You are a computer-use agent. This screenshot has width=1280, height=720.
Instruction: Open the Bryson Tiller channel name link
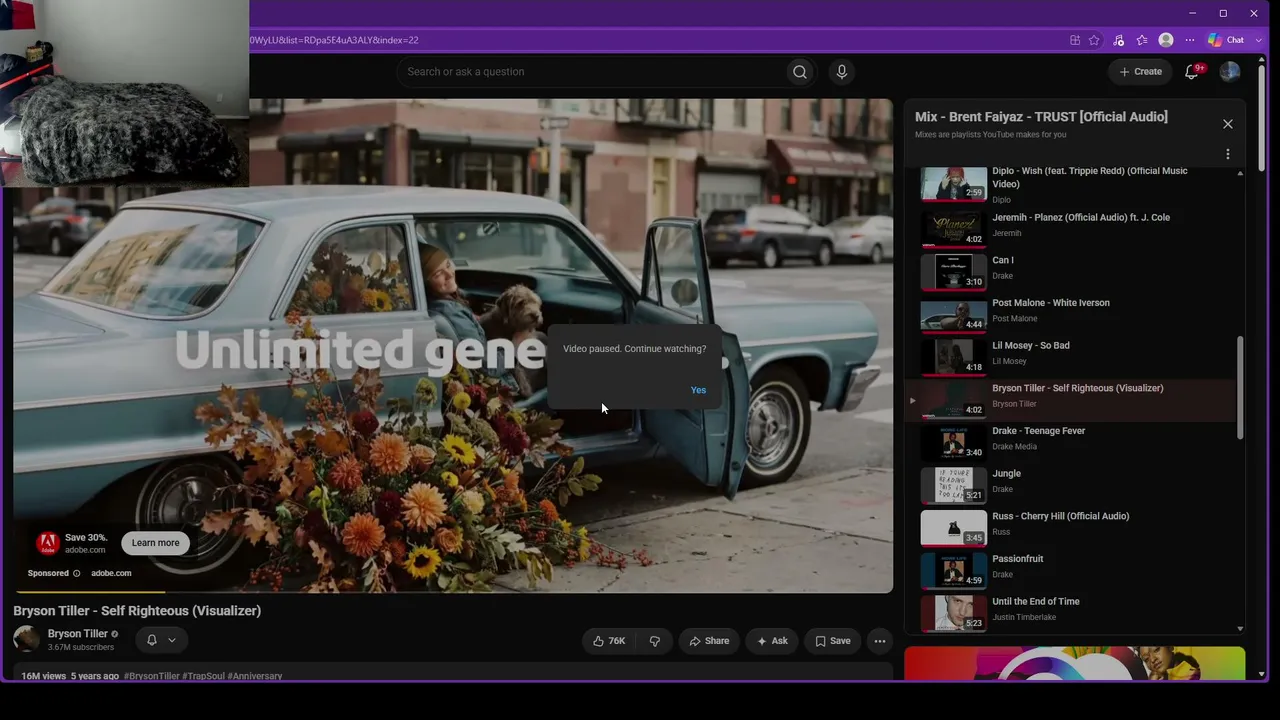click(78, 634)
